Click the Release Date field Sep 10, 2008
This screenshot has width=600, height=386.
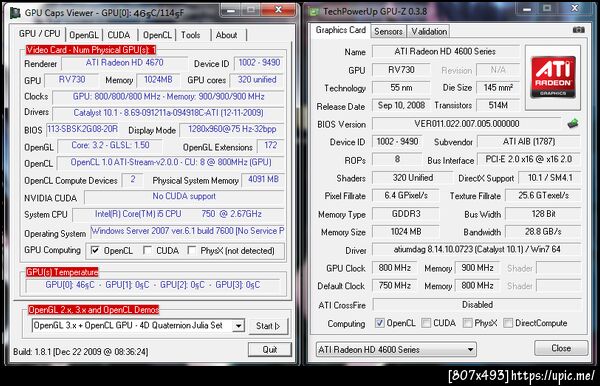(401, 105)
